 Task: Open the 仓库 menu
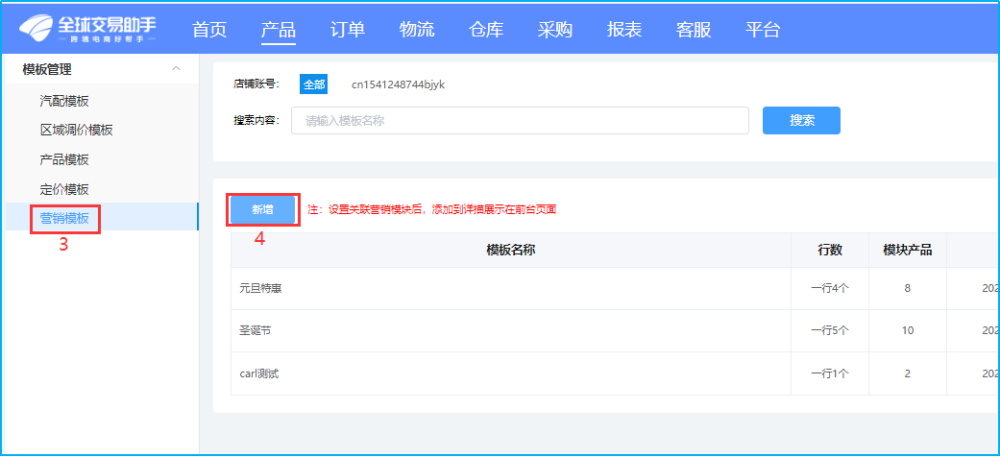tap(486, 30)
